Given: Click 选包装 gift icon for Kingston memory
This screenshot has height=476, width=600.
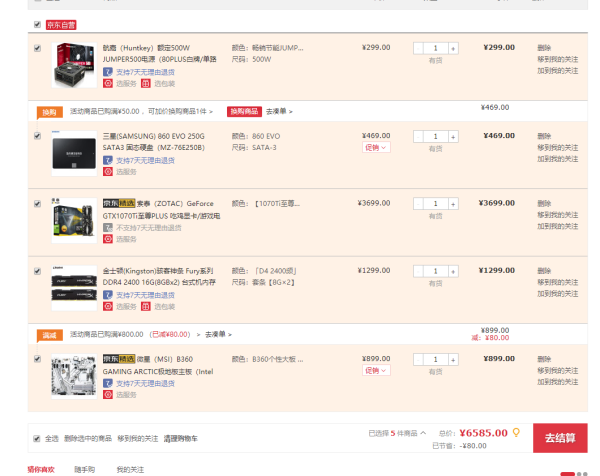Looking at the screenshot, I should (x=146, y=306).
